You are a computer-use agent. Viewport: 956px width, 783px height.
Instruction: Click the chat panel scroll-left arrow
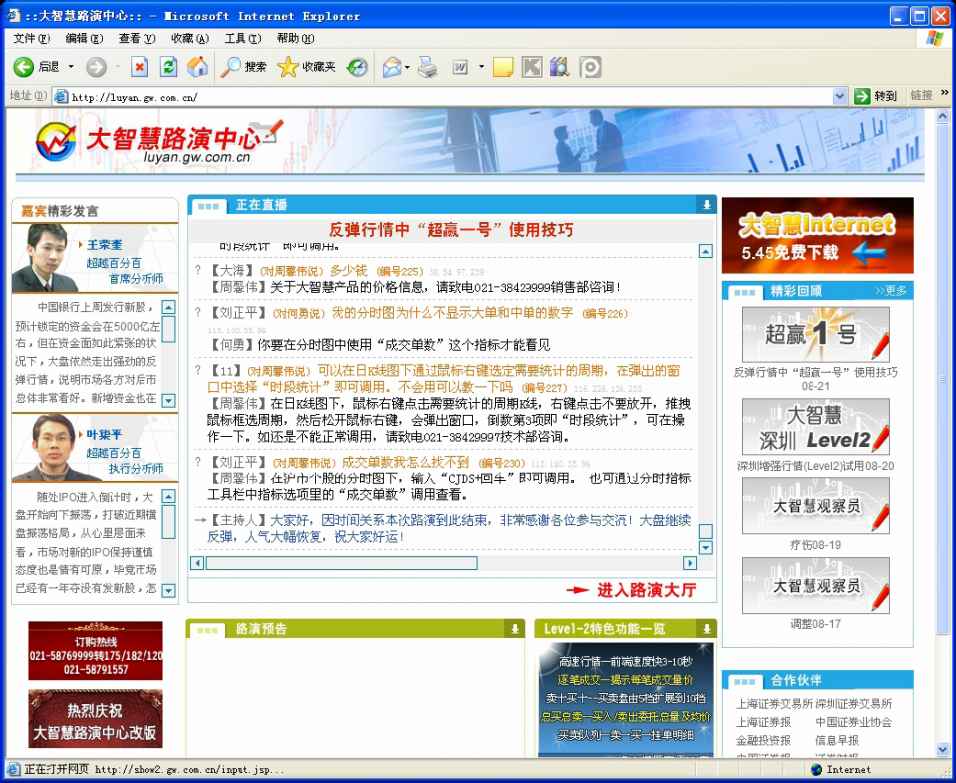[x=197, y=563]
